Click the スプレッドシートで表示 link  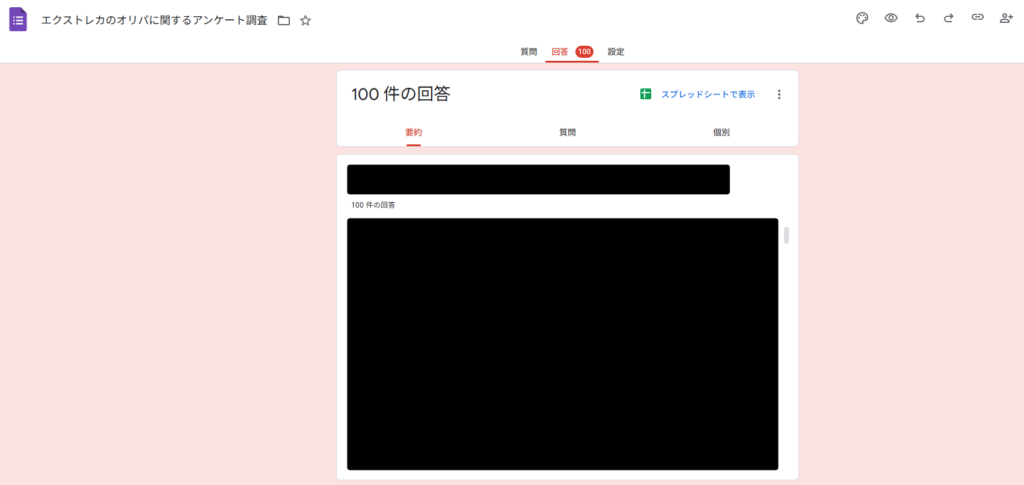click(708, 94)
